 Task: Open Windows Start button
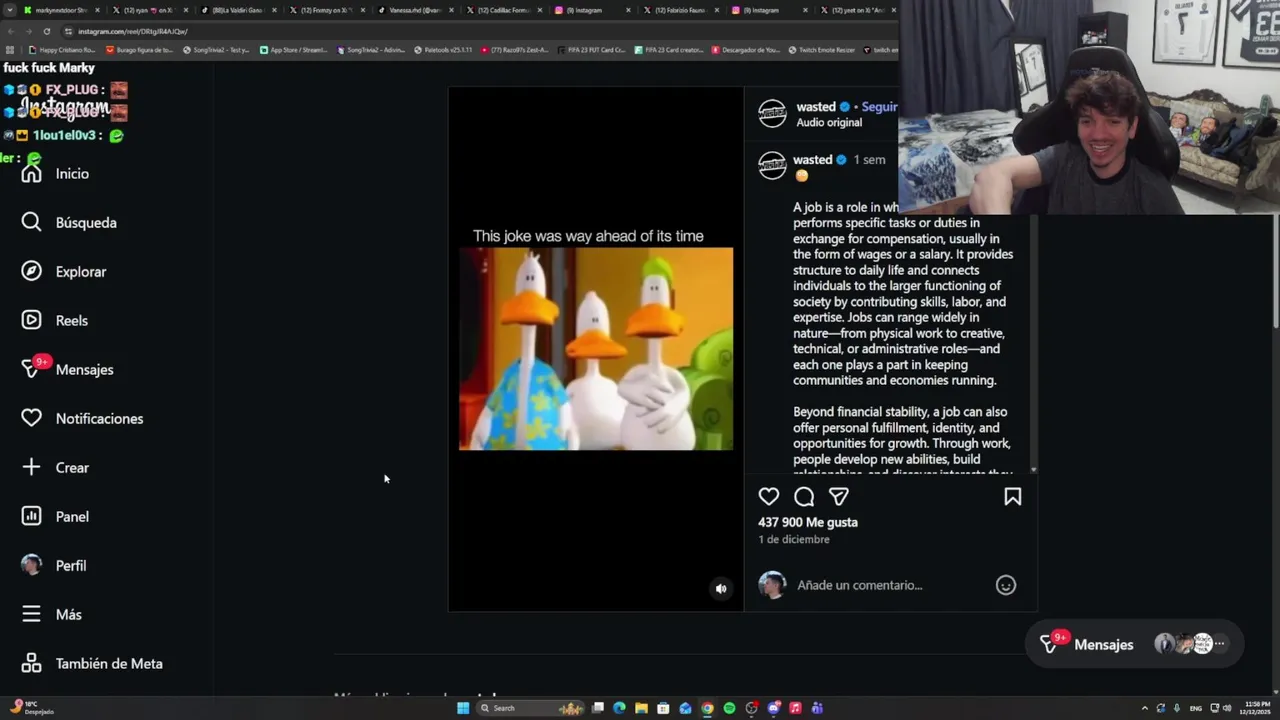tap(463, 708)
